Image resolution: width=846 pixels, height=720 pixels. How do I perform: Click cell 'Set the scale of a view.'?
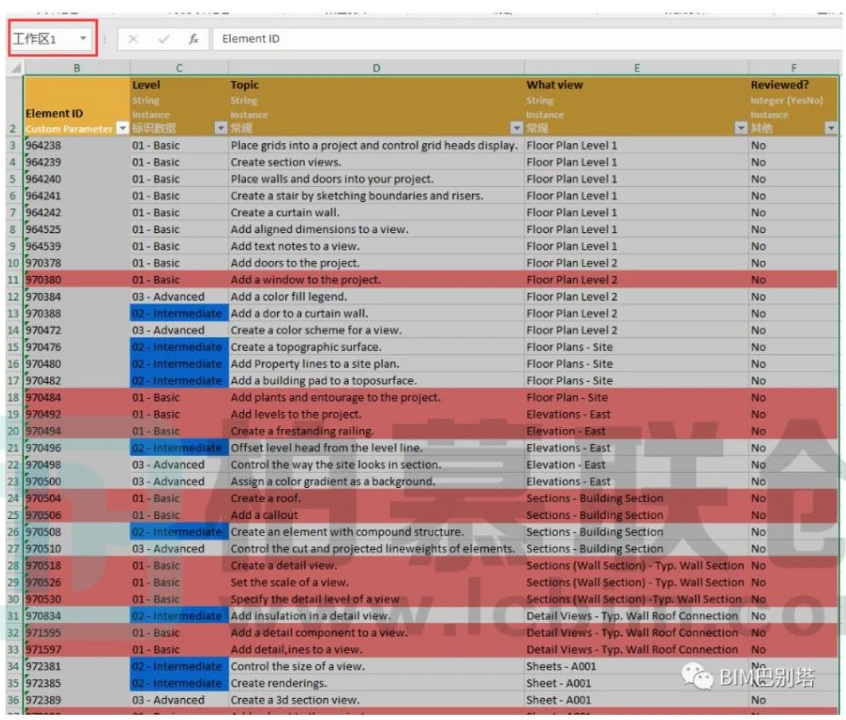coord(376,582)
